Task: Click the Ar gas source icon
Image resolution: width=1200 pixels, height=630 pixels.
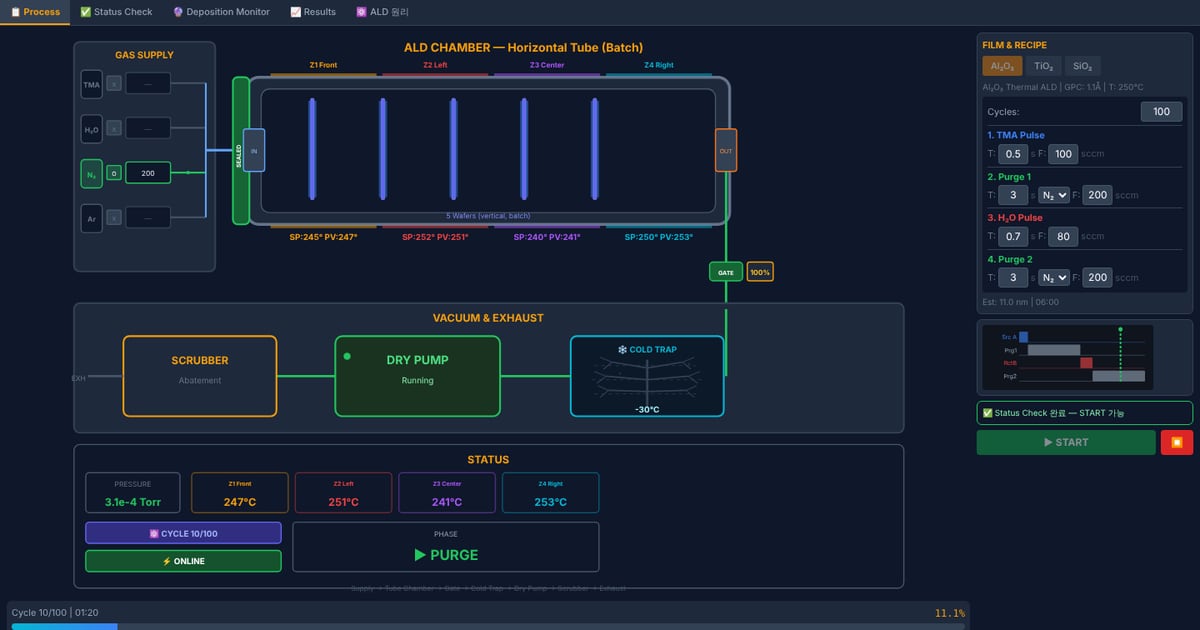Action: 91,218
